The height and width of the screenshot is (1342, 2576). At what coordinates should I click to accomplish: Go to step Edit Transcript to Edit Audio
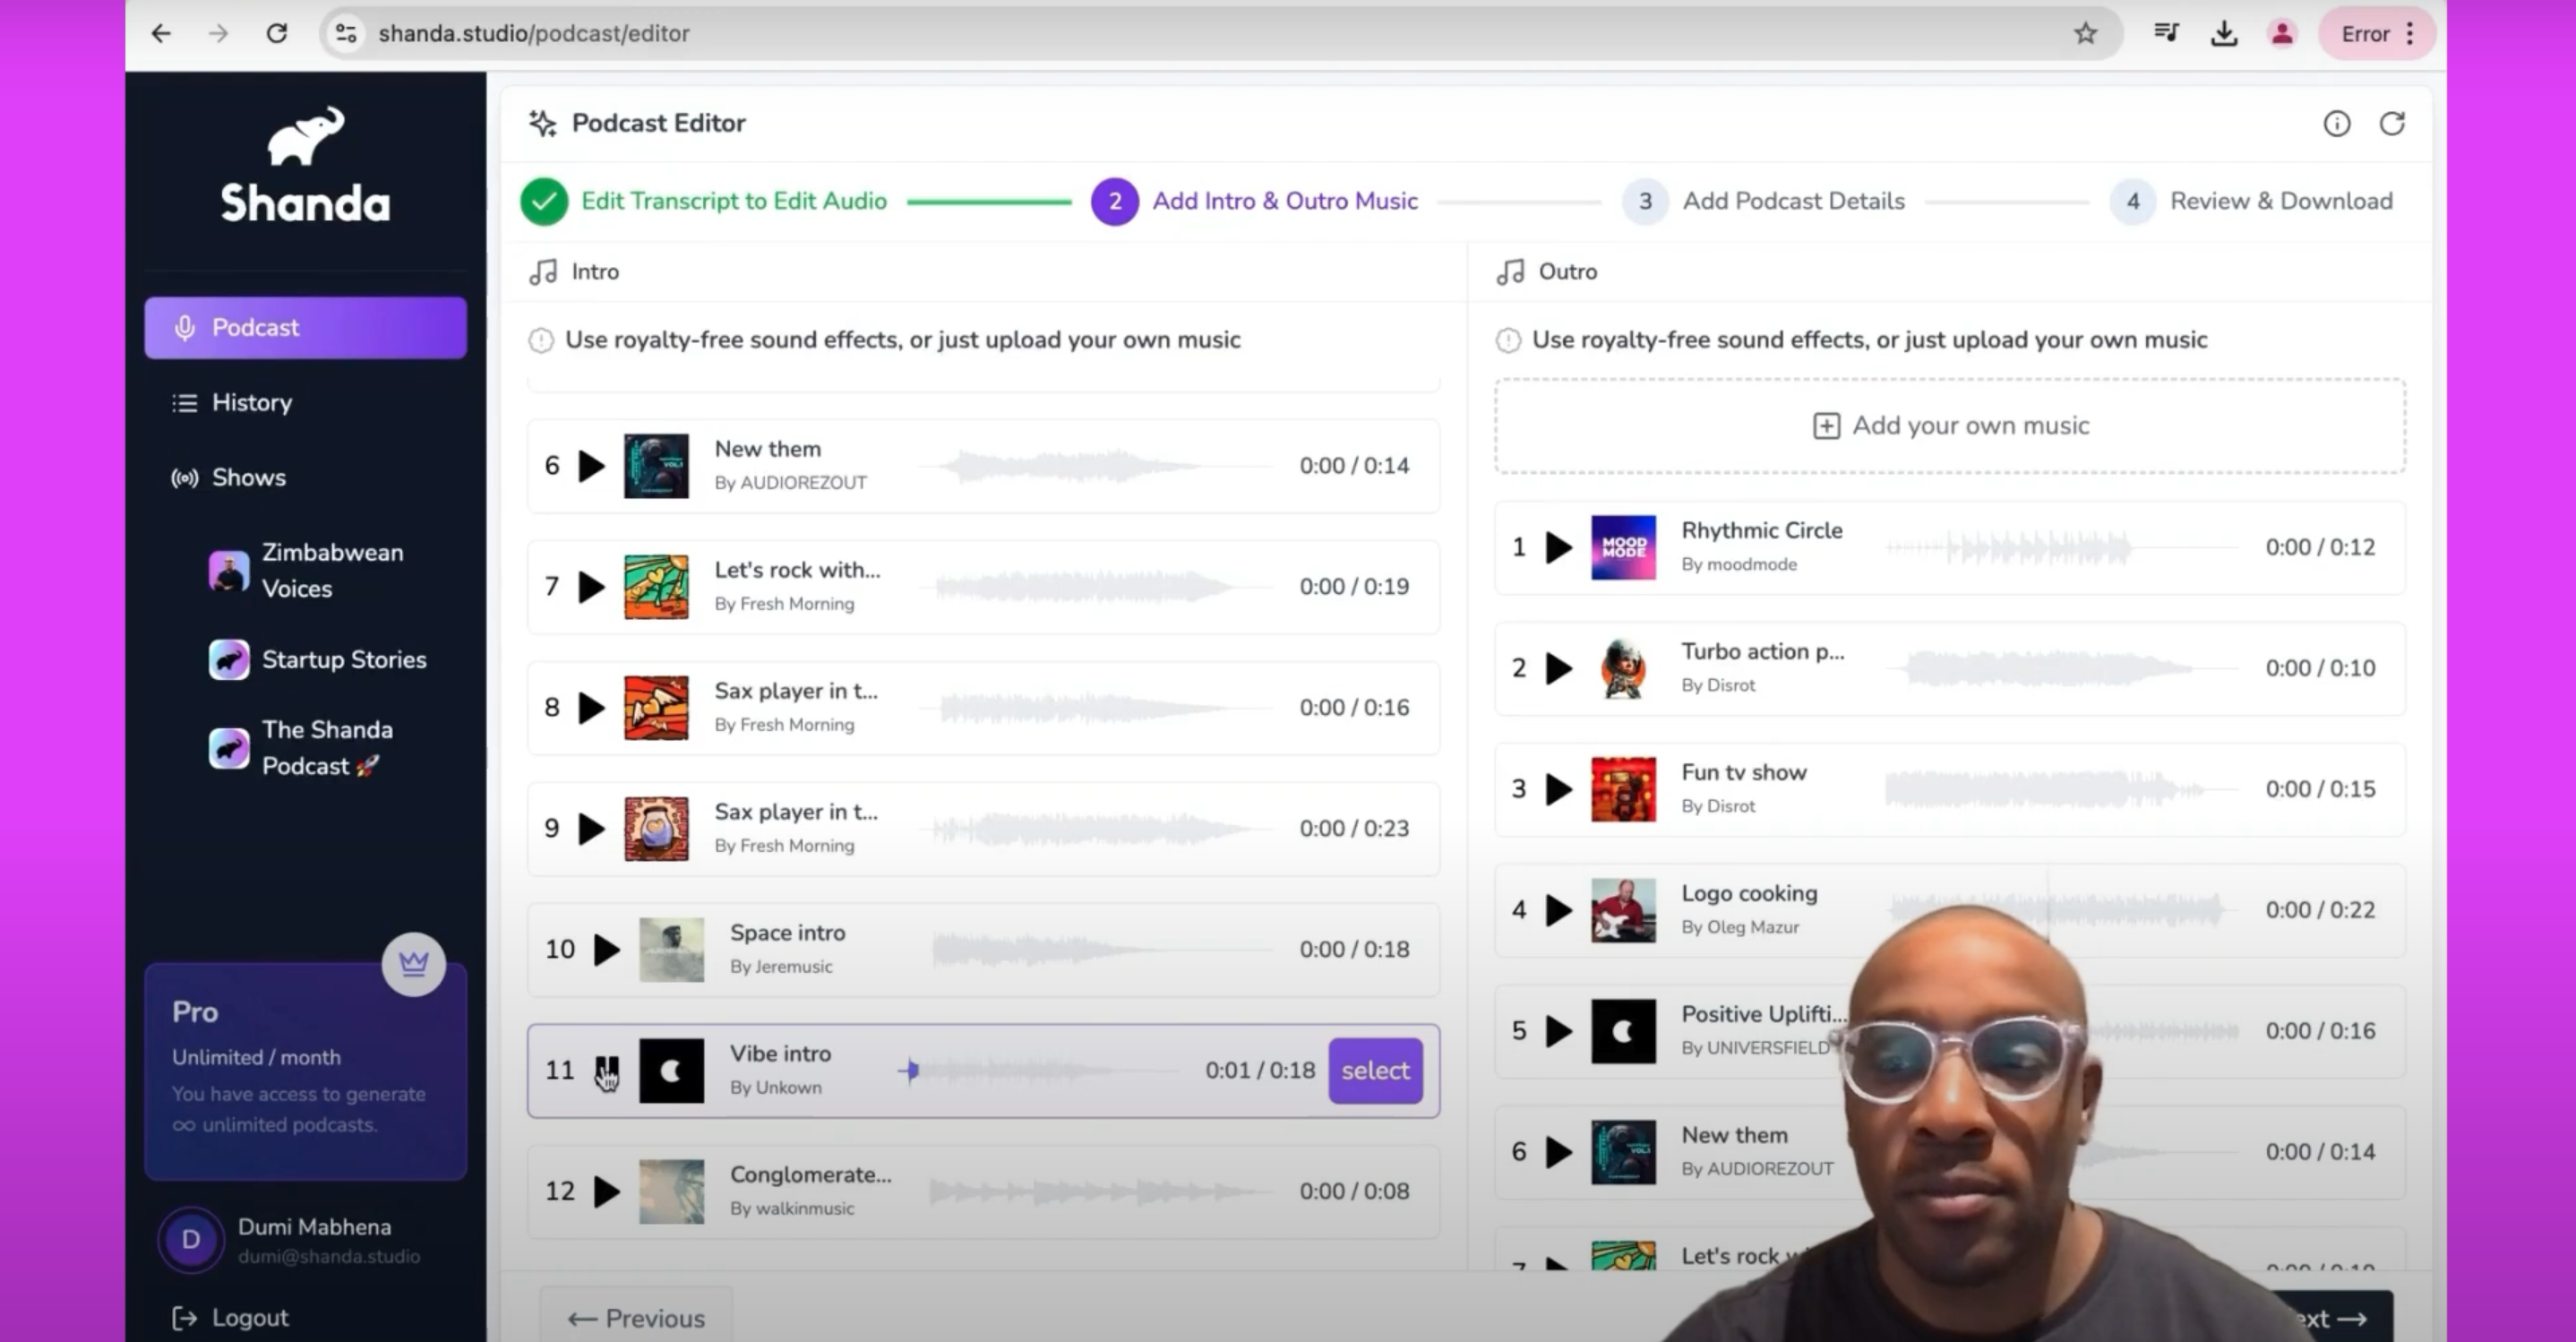(x=703, y=201)
